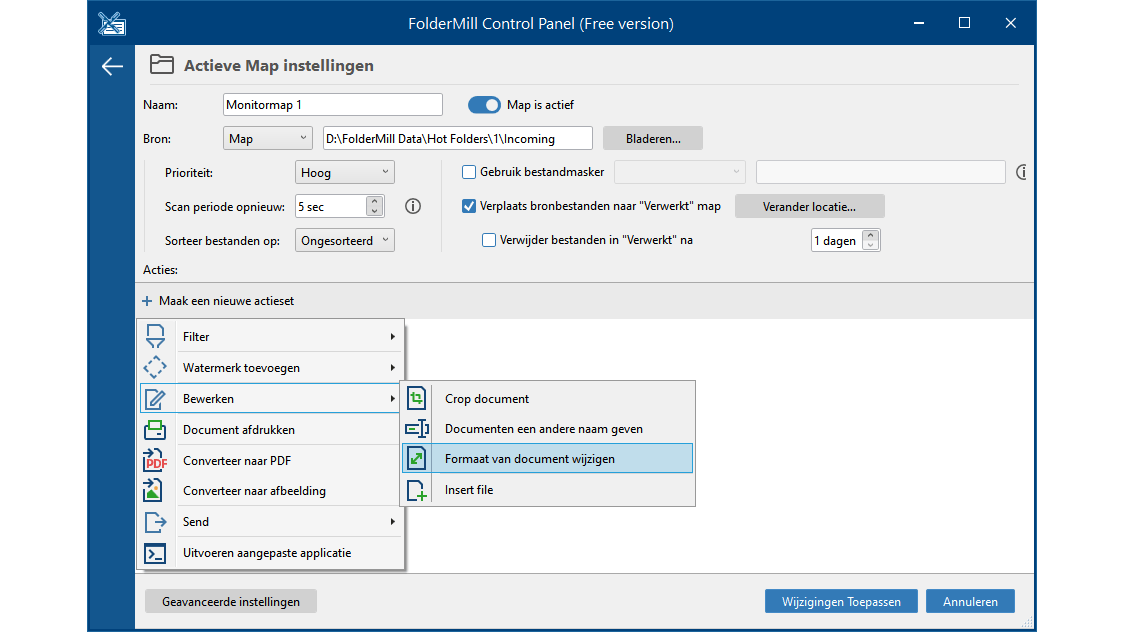Click the Document afdrukken printer icon
This screenshot has width=1124, height=632.
click(x=155, y=430)
